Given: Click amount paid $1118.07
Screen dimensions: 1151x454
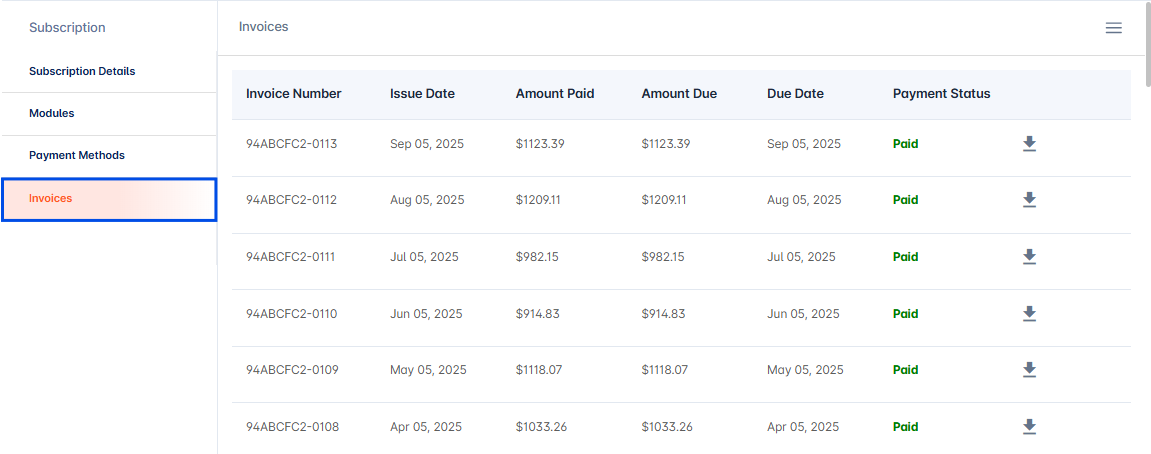Looking at the screenshot, I should click(x=539, y=370).
